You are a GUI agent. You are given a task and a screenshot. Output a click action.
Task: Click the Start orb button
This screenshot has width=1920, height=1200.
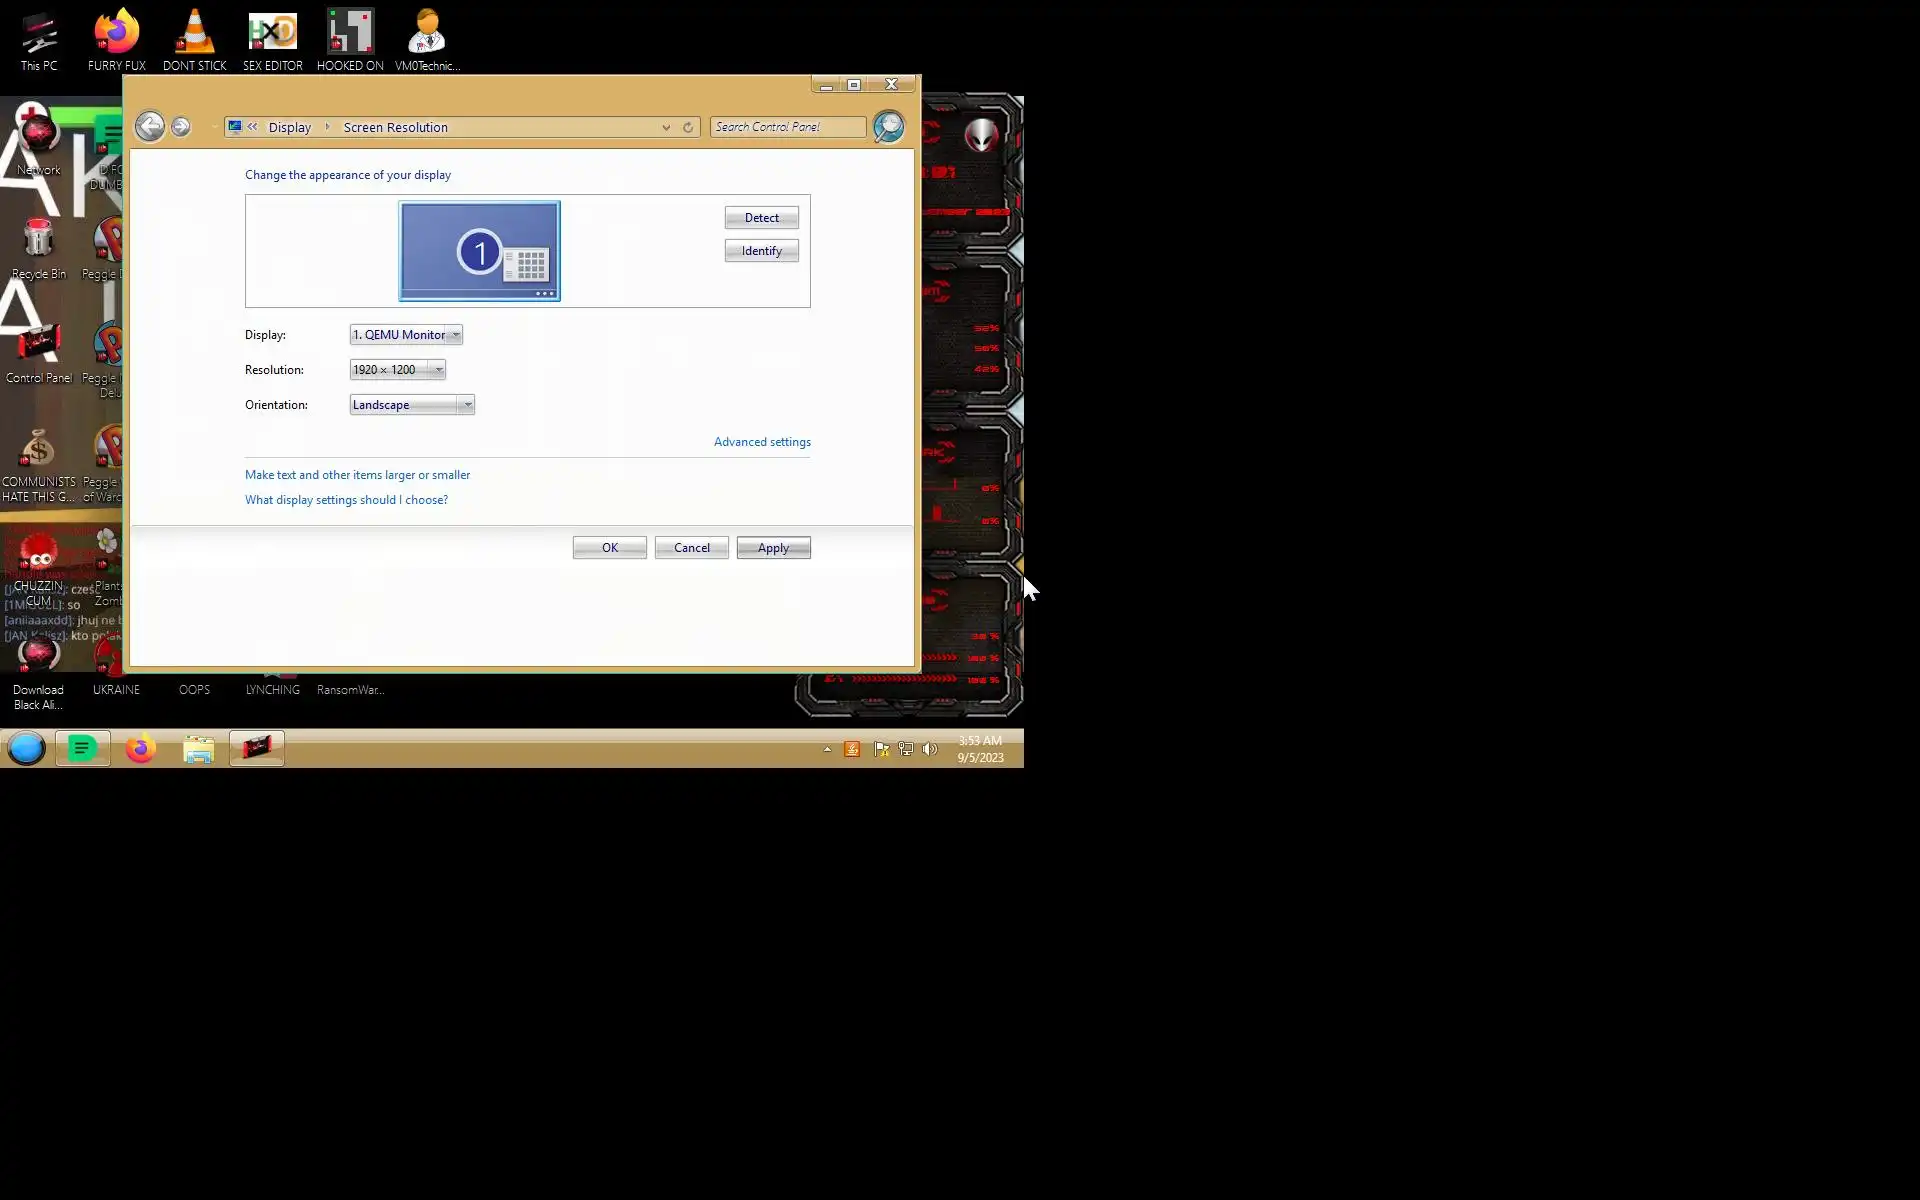click(27, 748)
